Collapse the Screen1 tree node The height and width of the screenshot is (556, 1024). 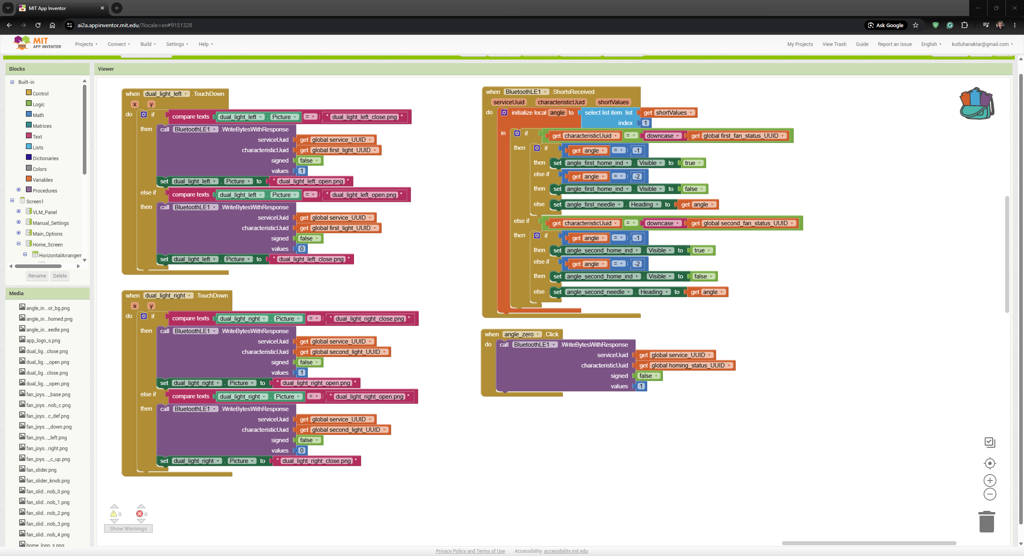point(12,201)
